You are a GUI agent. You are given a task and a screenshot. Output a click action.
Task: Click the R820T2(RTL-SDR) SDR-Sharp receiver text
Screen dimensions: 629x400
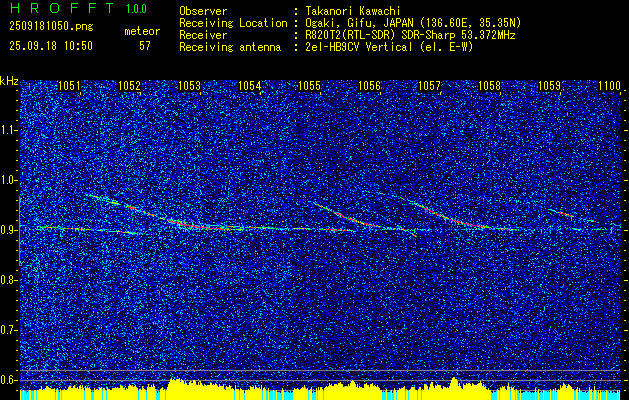[x=410, y=35]
